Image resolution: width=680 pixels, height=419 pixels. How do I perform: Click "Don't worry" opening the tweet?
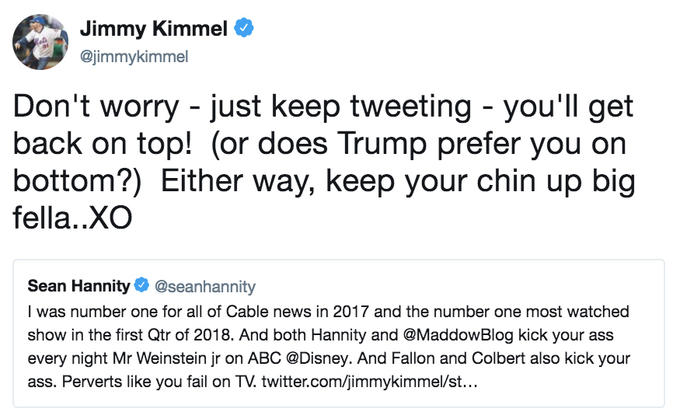click(x=96, y=107)
